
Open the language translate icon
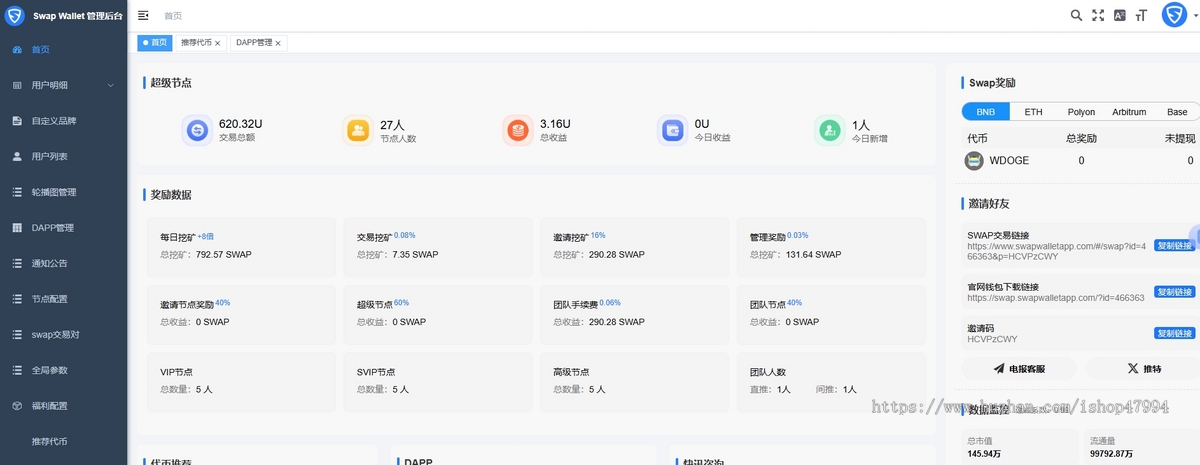click(1120, 15)
